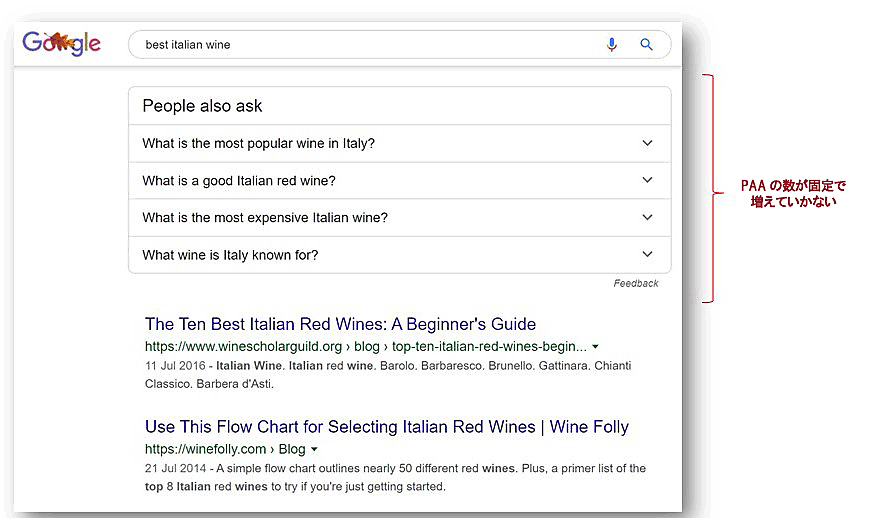Click the winescholarguild.org URL breadcrumb

pyautogui.click(x=365, y=346)
